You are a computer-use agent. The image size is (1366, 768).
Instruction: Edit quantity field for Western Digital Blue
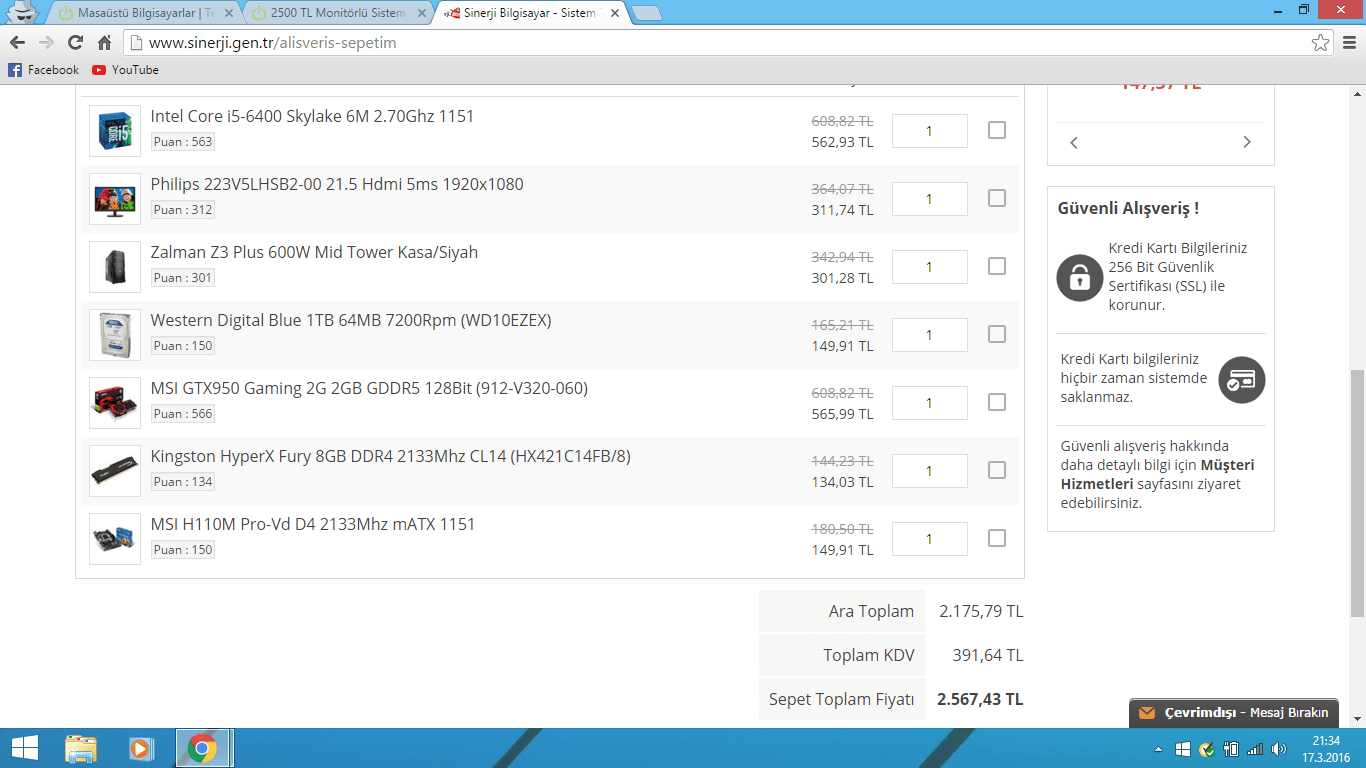(929, 335)
